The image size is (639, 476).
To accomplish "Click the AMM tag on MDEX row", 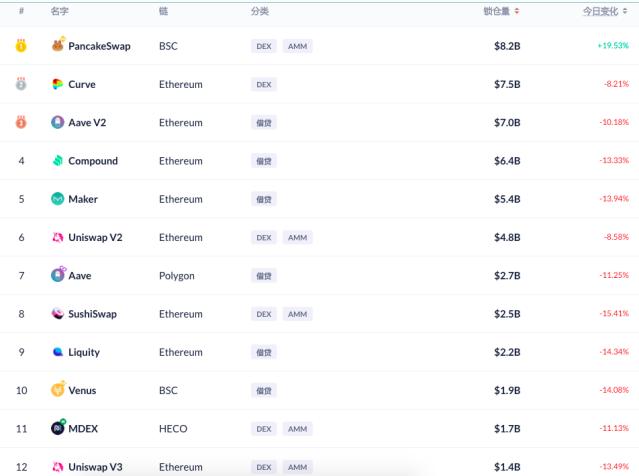I will (x=297, y=429).
